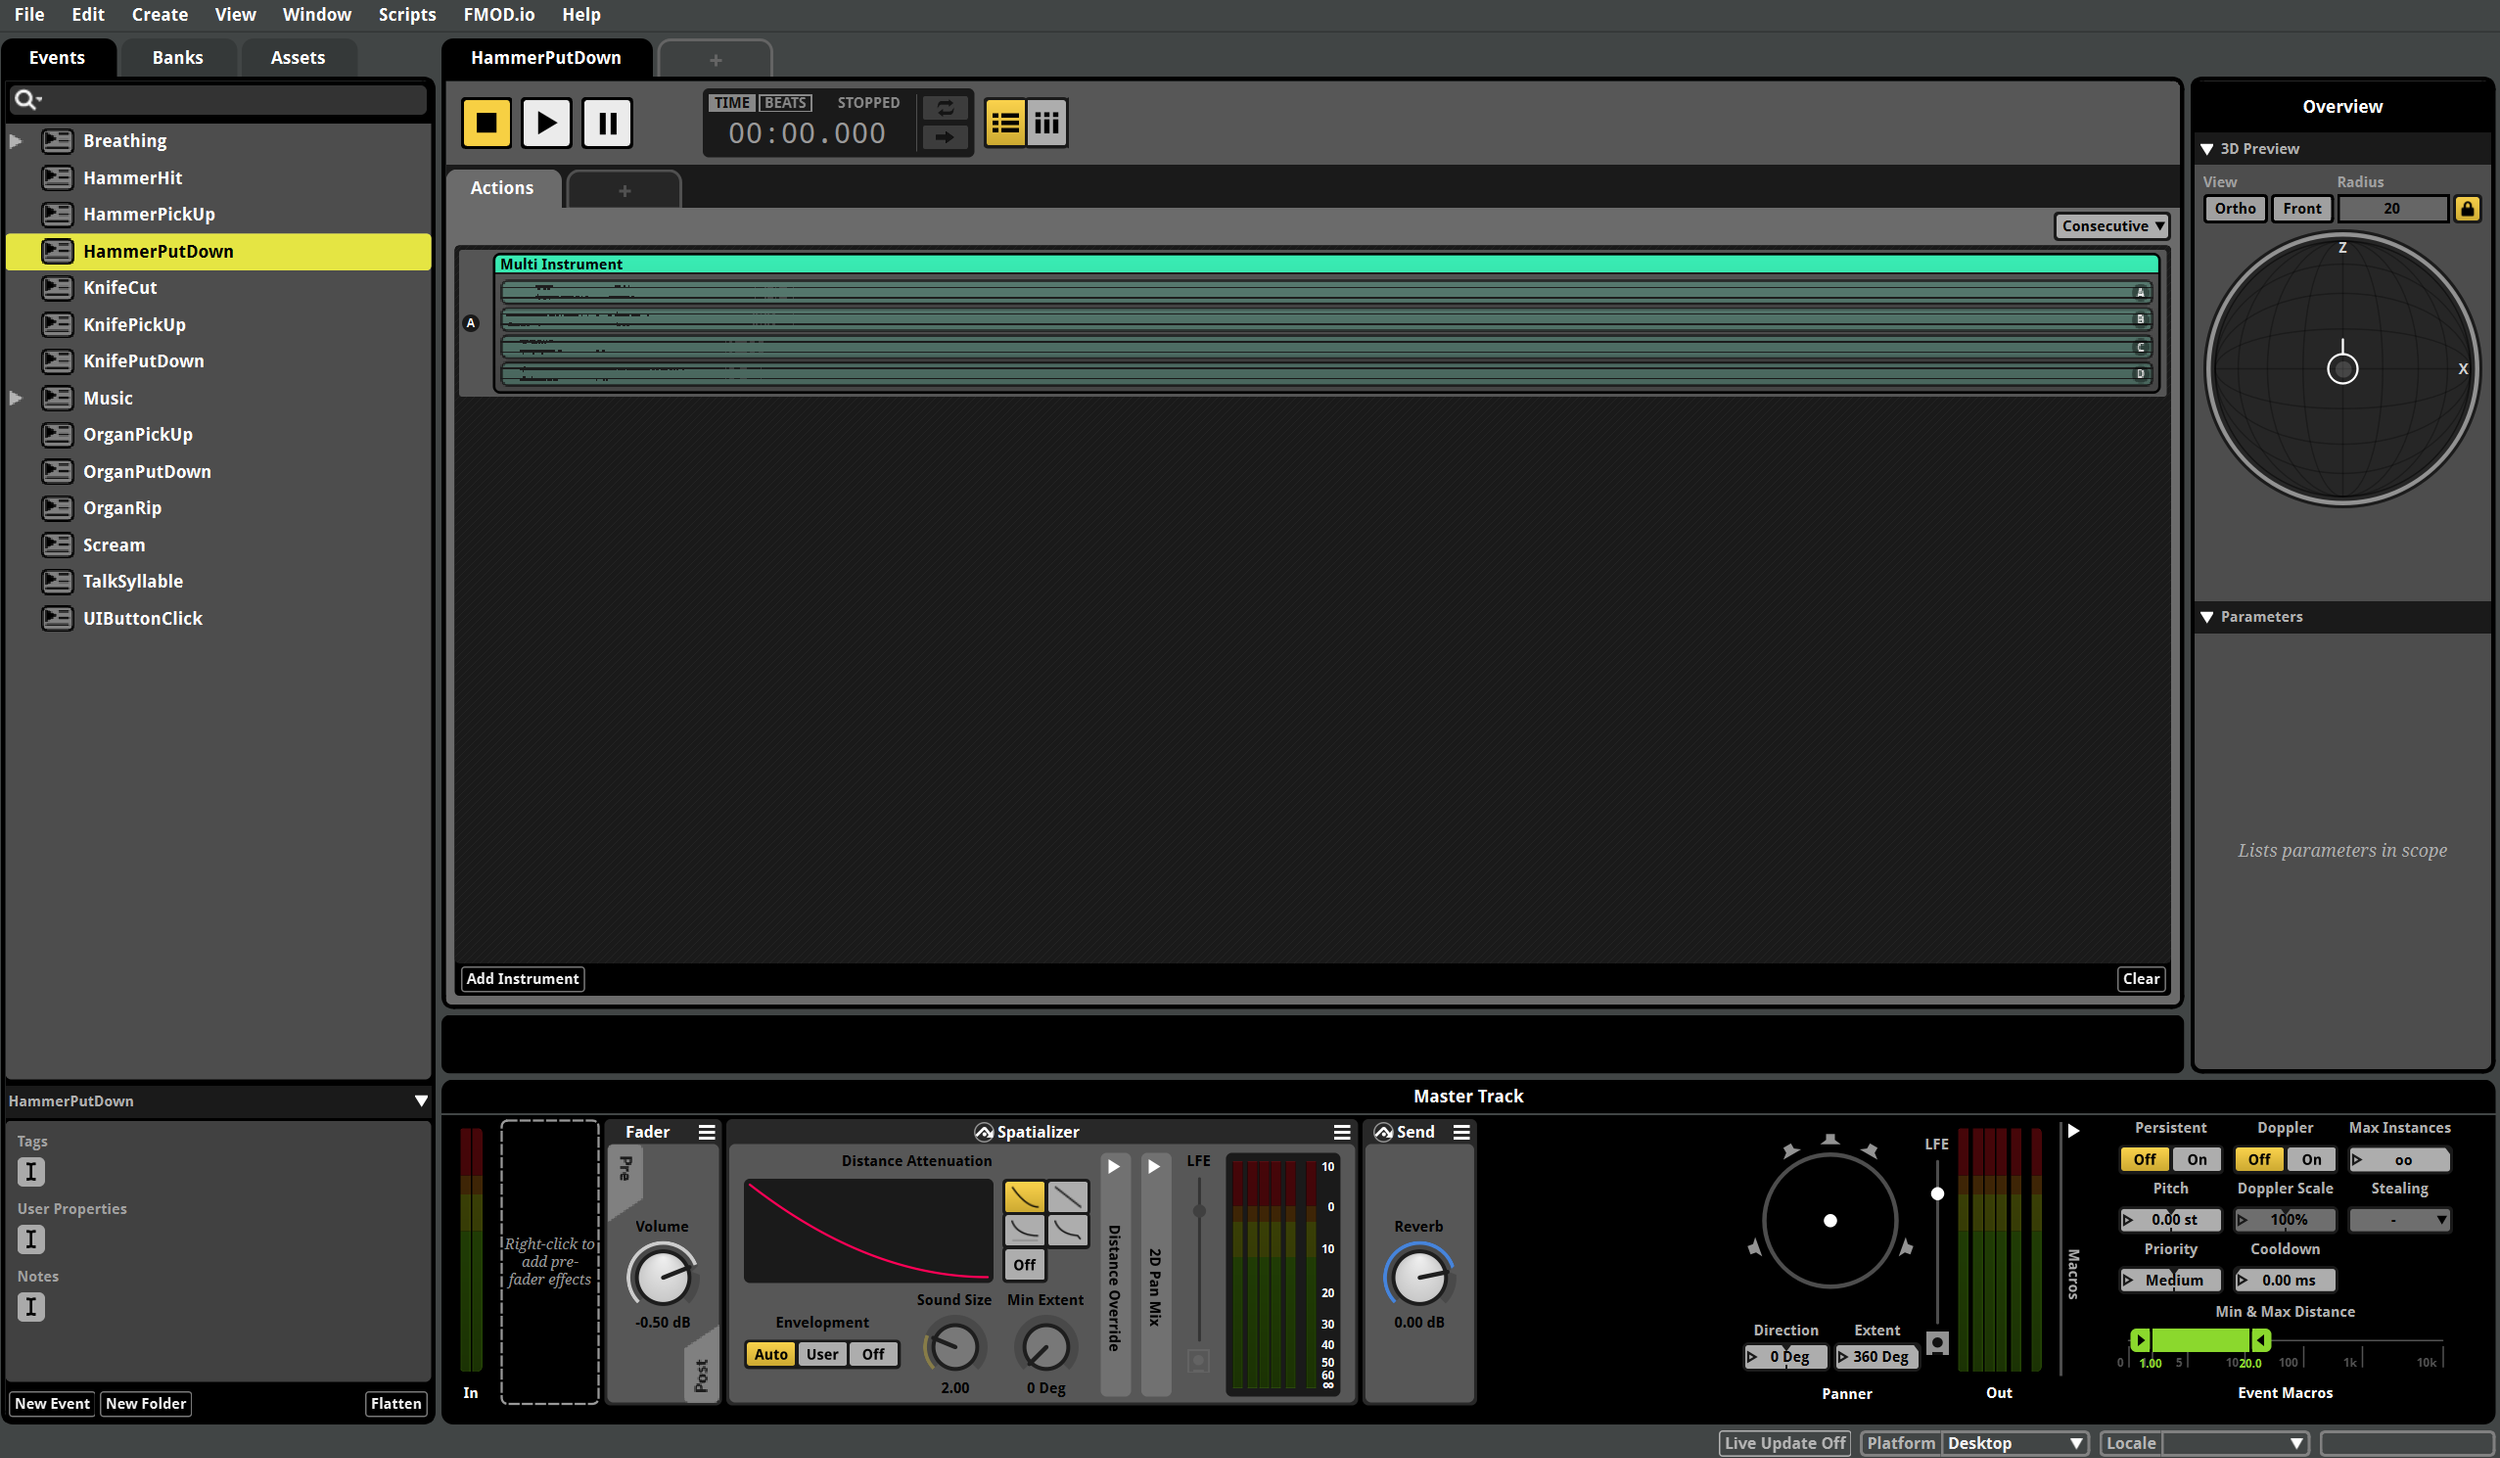Open the Consecutive playlist mode dropdown
This screenshot has width=2500, height=1458.
coord(2112,226)
